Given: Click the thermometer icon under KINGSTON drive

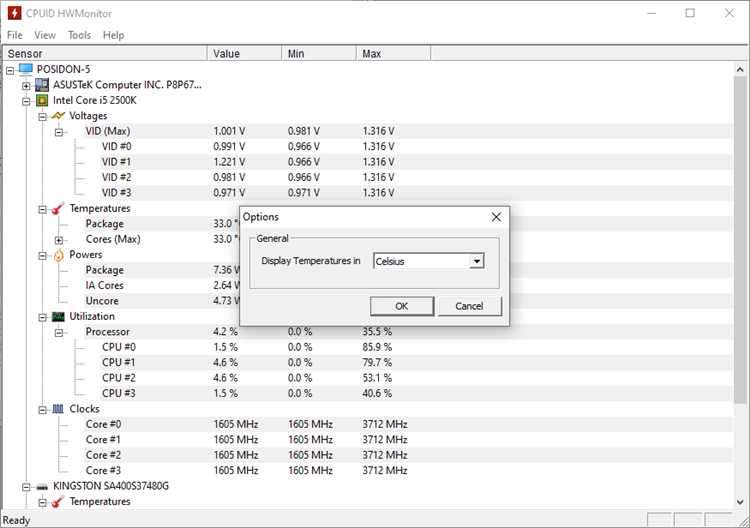Looking at the screenshot, I should pyautogui.click(x=58, y=502).
